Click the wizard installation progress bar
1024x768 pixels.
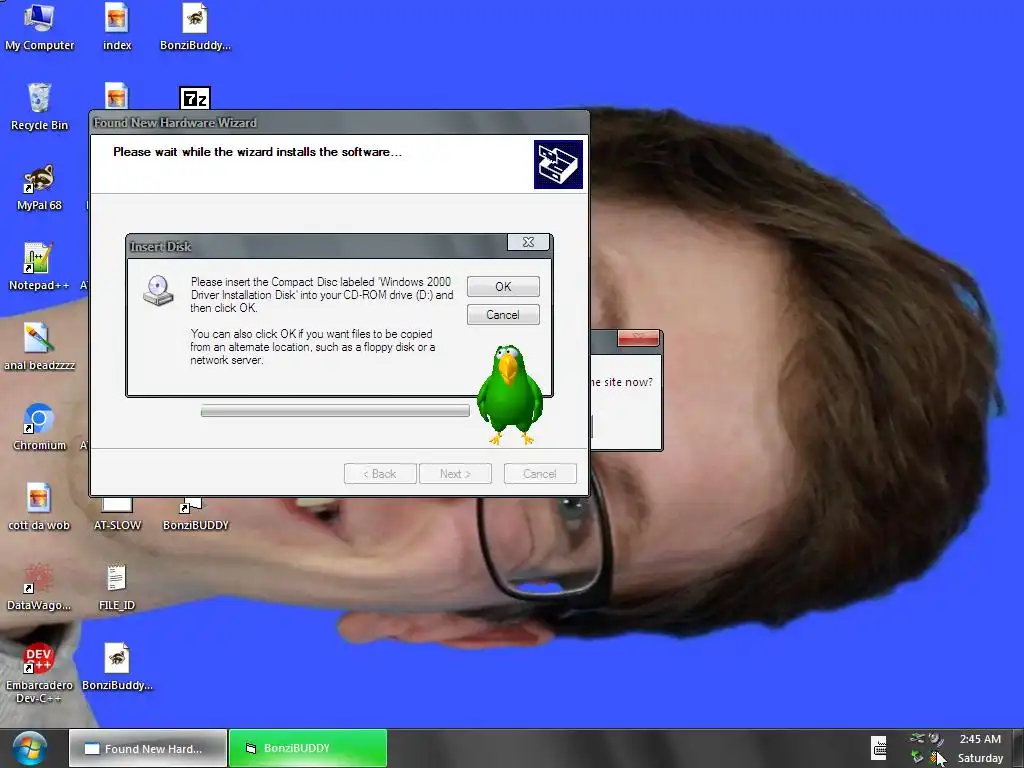click(335, 411)
